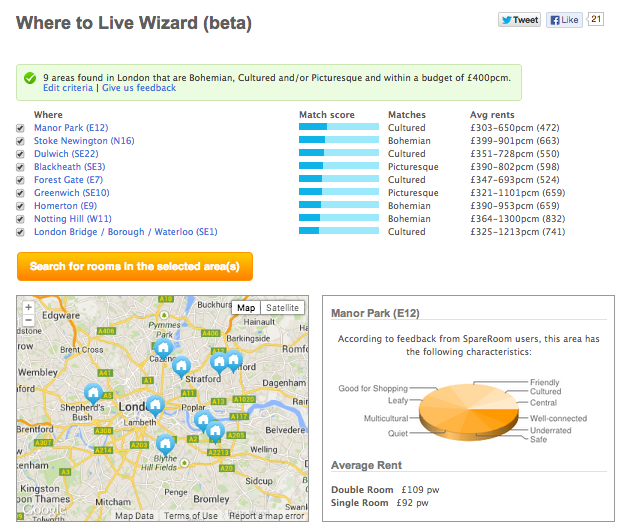Viewport: 631px width, 532px height.
Task: Click the map marker above Blythe Hill Fields
Action: (165, 445)
